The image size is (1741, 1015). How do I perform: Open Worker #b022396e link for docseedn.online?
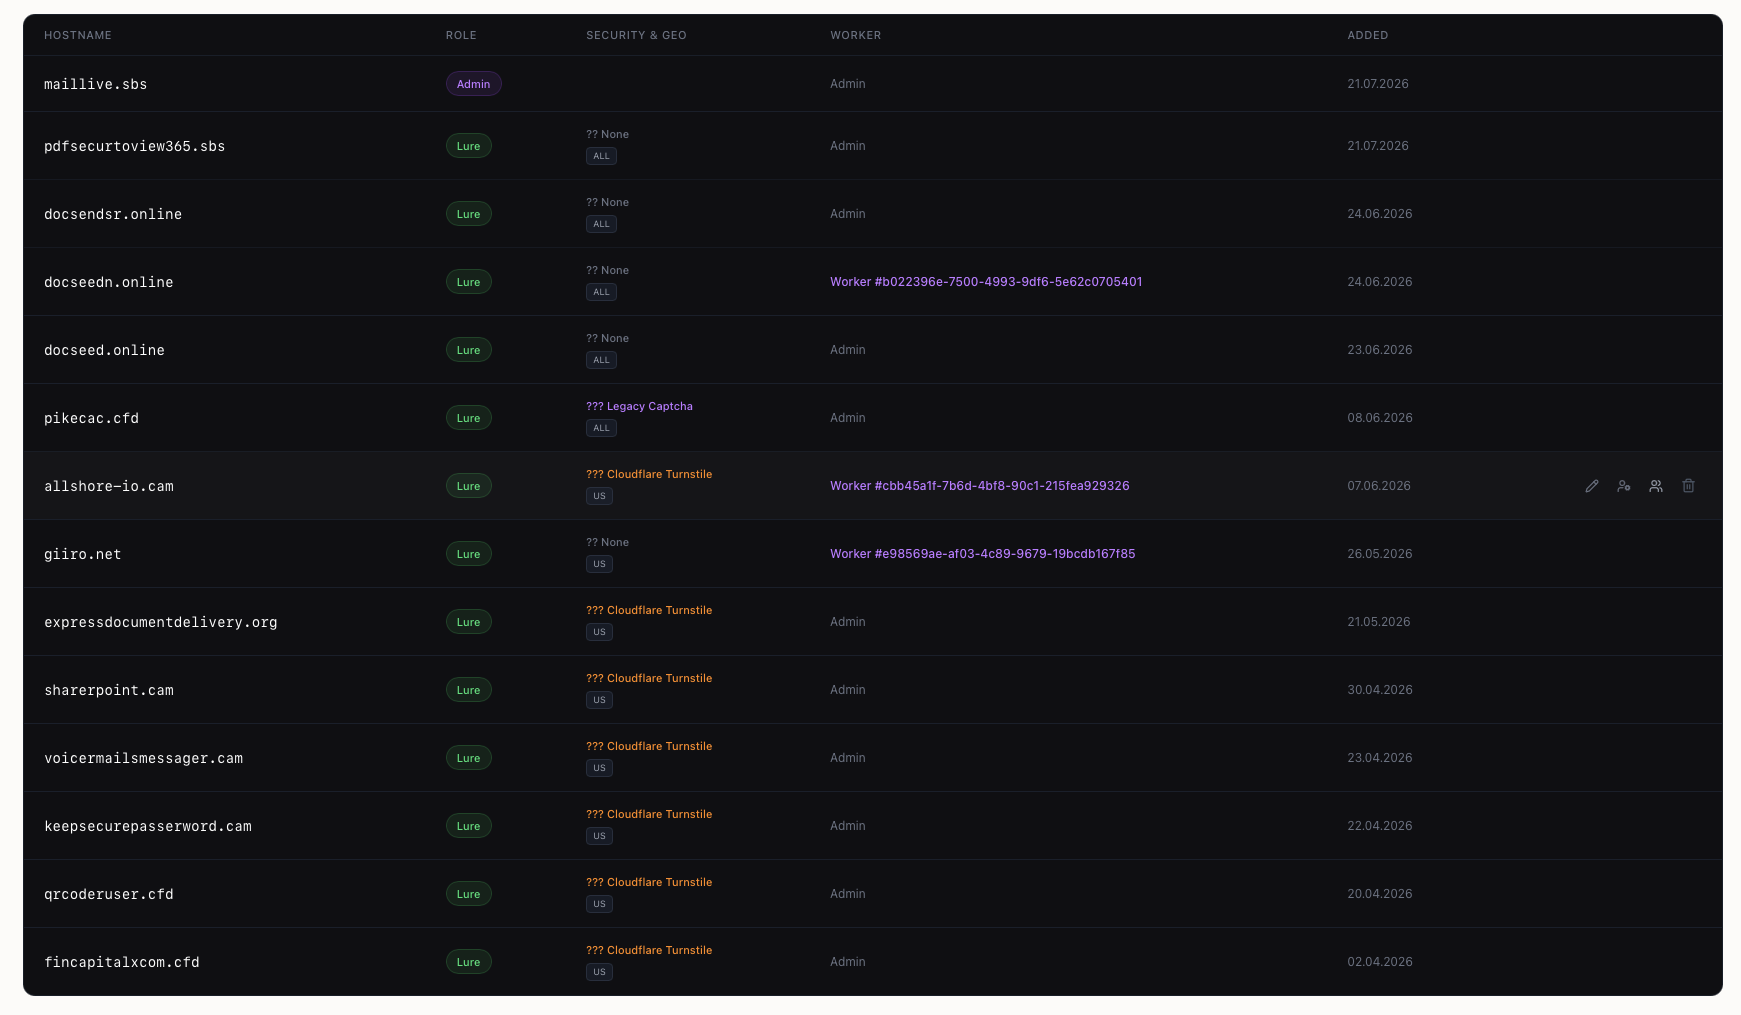[986, 282]
